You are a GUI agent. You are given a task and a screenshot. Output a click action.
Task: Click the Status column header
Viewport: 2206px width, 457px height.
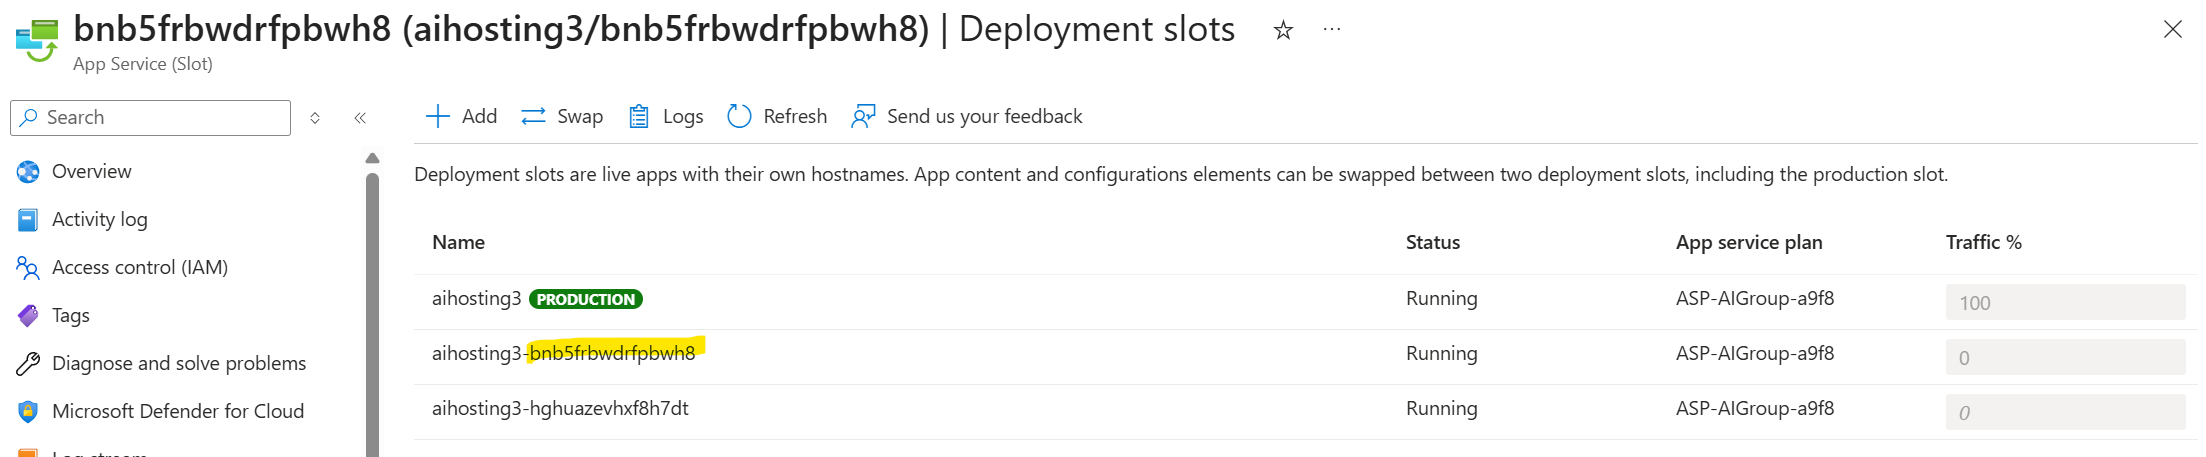pos(1433,242)
